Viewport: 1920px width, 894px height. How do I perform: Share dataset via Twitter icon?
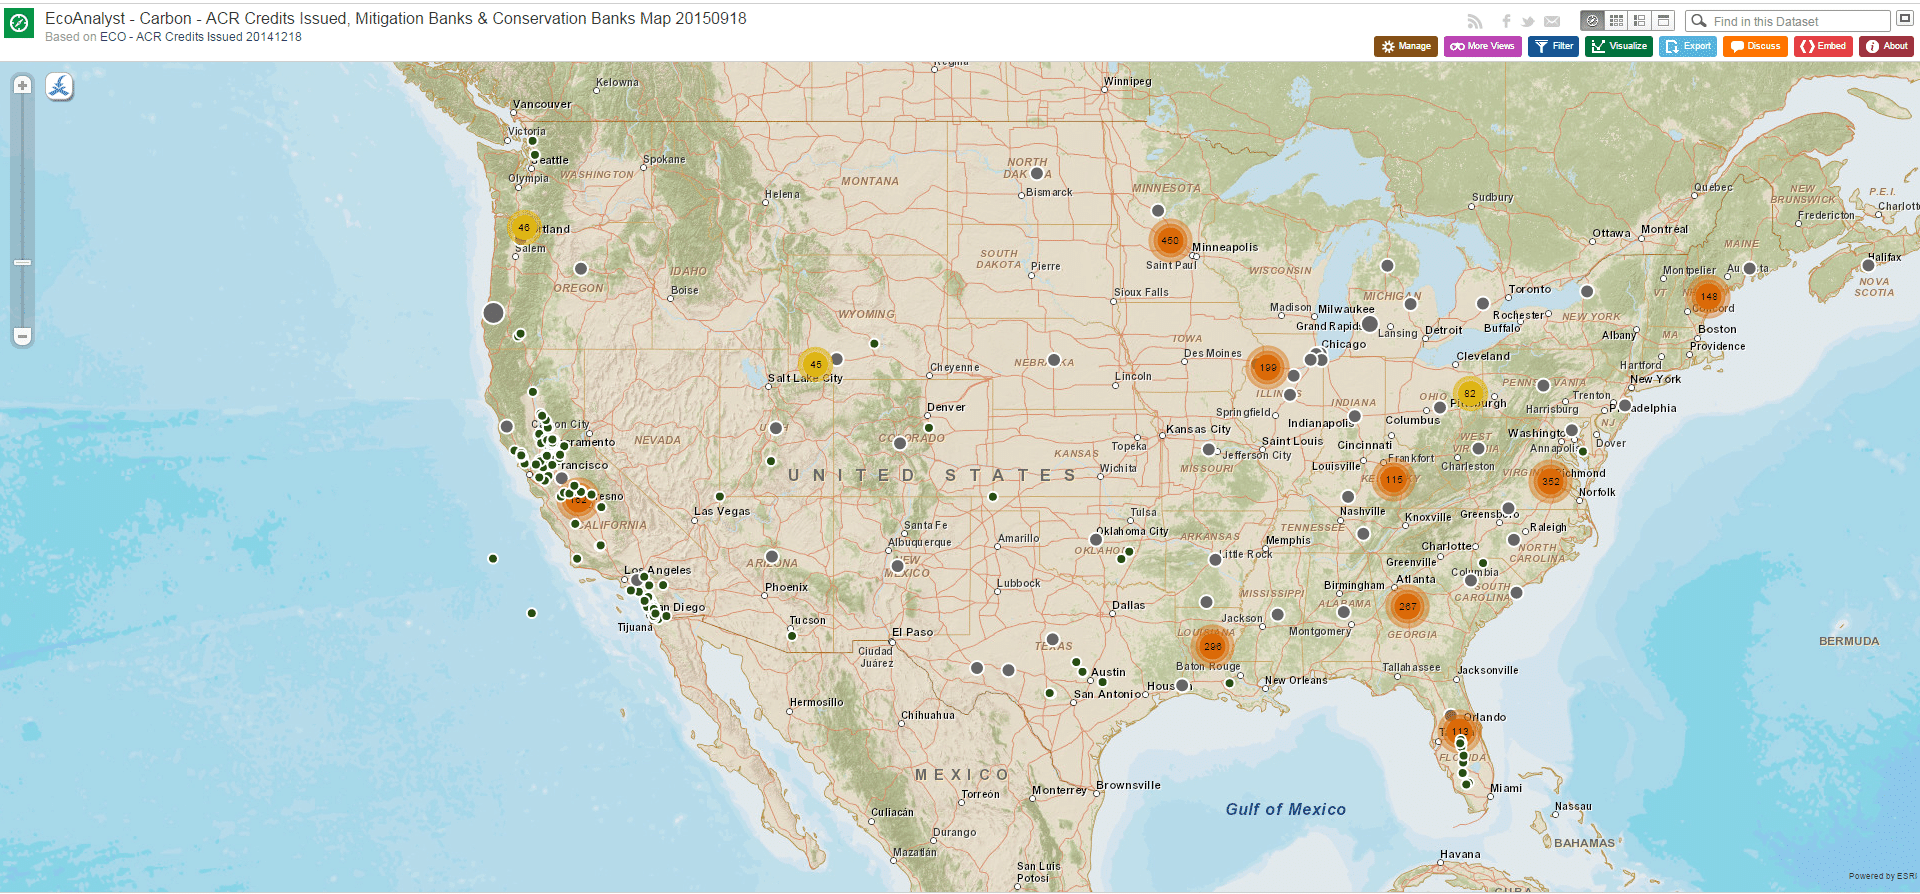(x=1528, y=21)
